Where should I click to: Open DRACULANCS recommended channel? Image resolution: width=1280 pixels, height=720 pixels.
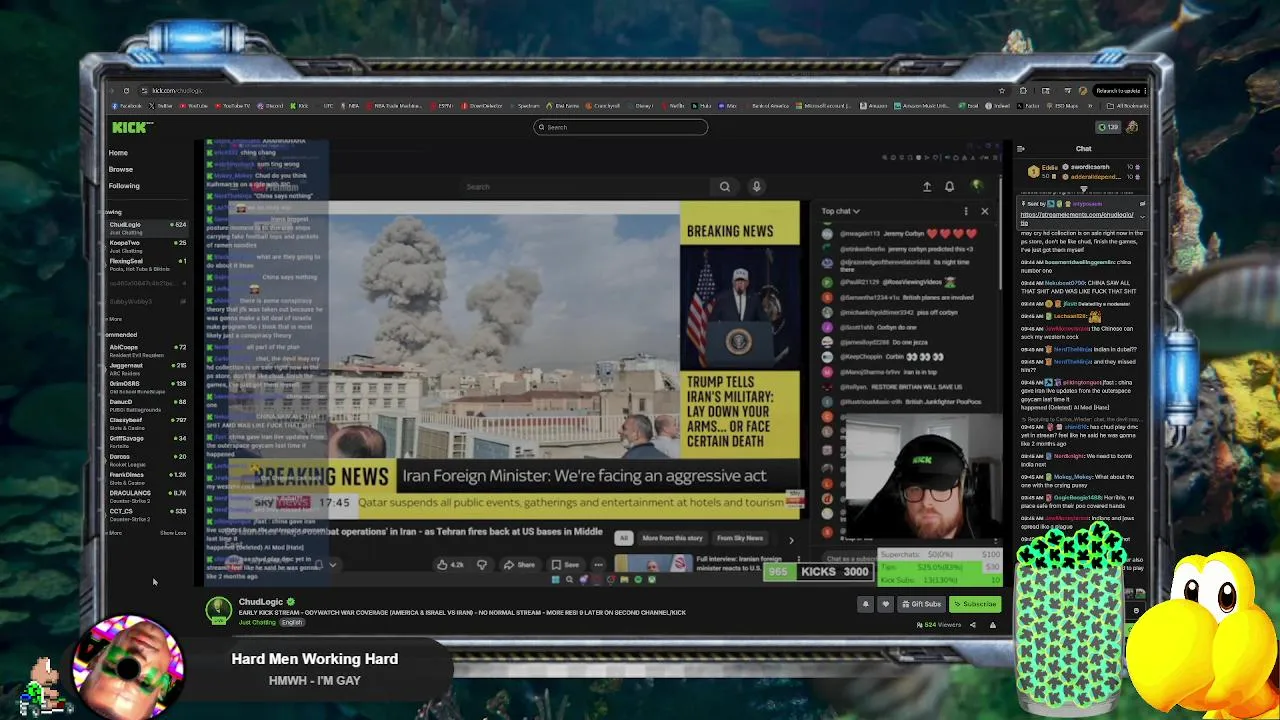147,495
